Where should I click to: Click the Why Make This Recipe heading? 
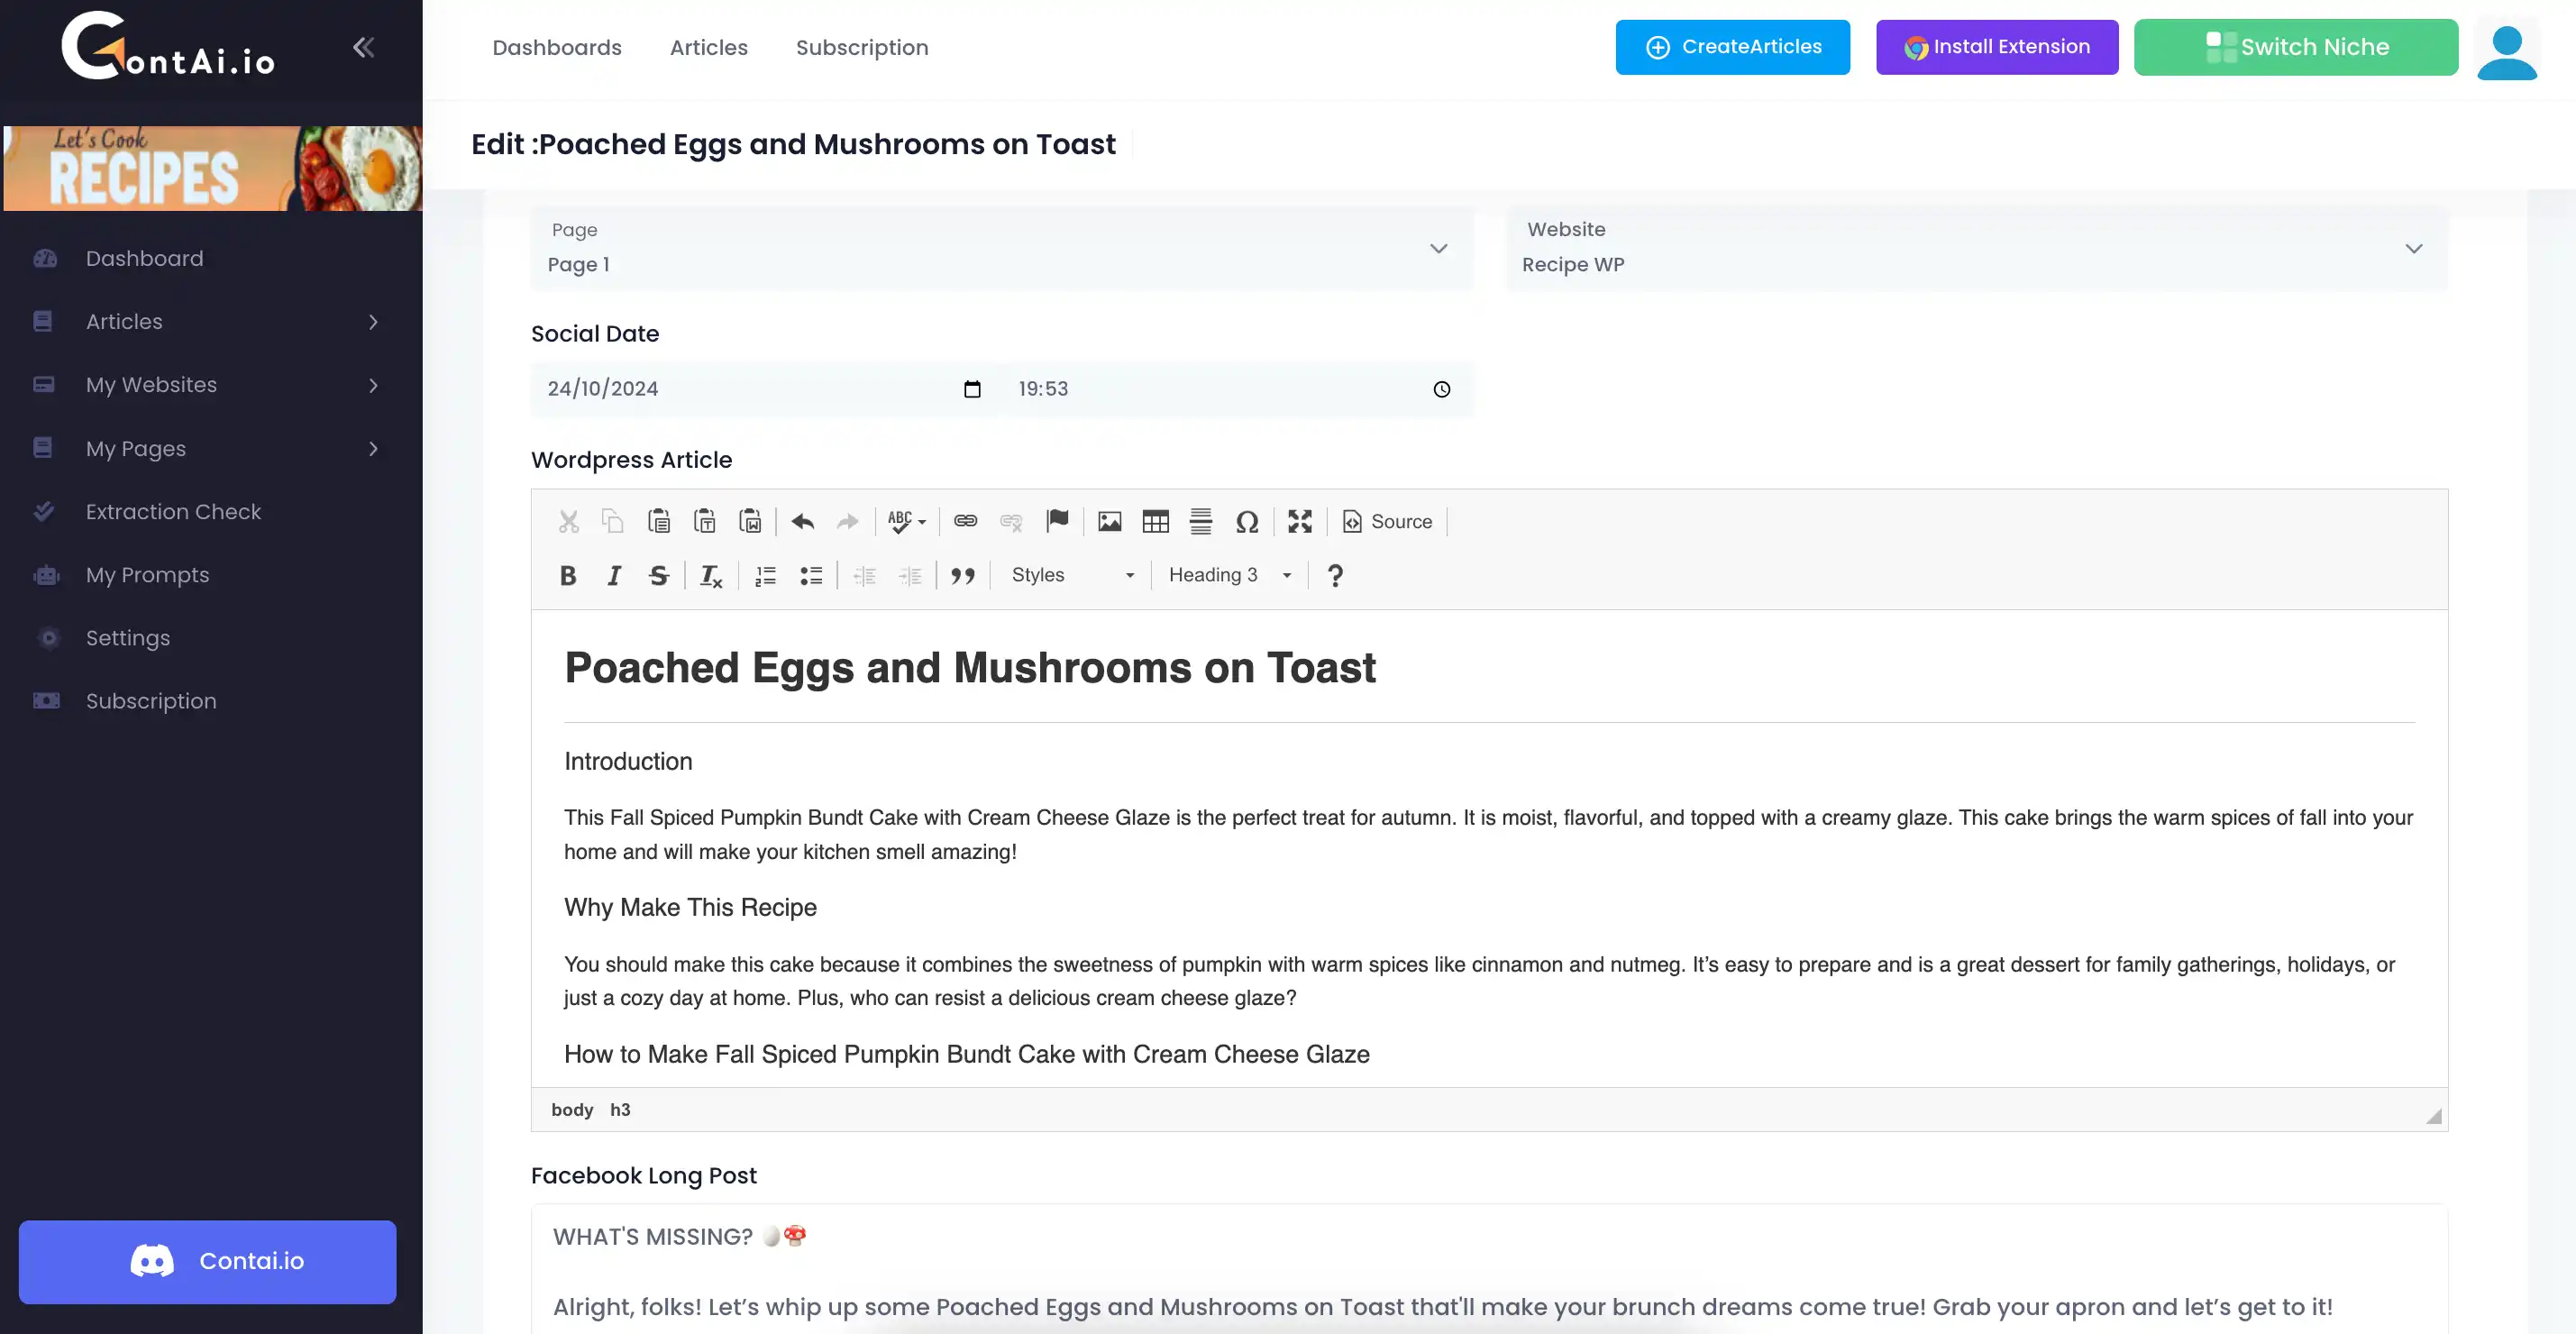(690, 908)
